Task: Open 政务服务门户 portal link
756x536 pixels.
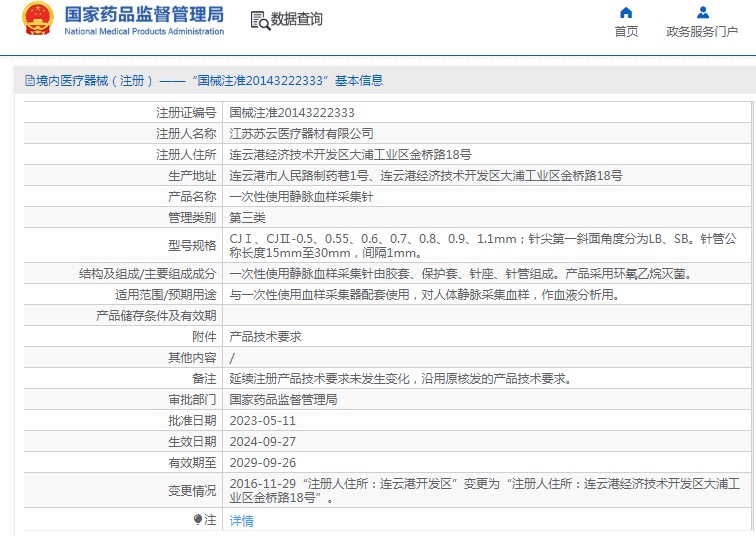Action: [x=702, y=31]
